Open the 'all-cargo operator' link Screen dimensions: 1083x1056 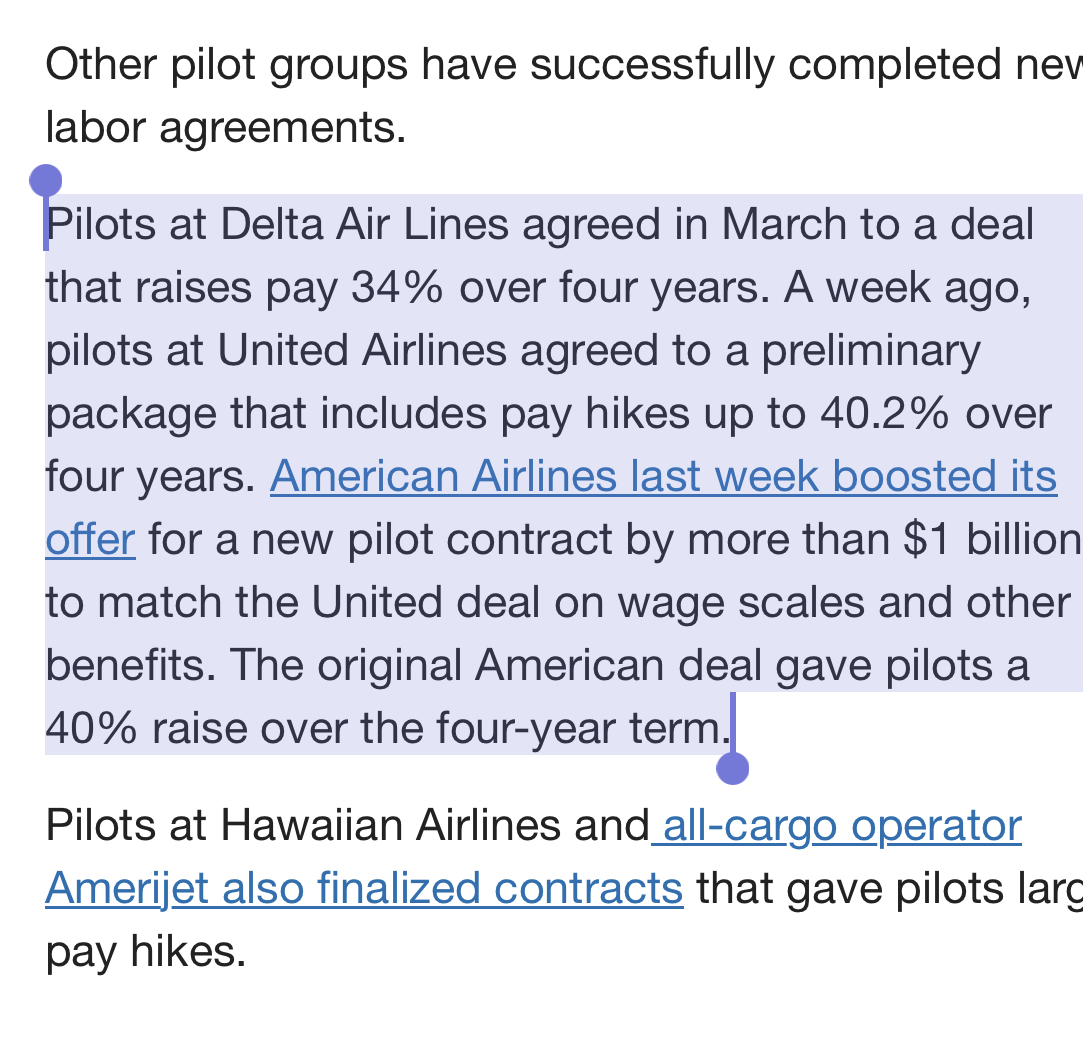click(836, 825)
